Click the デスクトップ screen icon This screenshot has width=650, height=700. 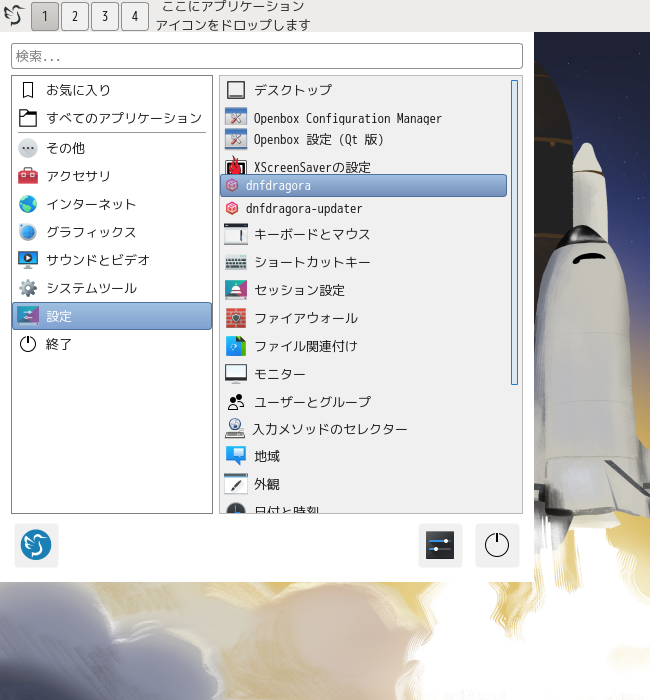click(236, 90)
